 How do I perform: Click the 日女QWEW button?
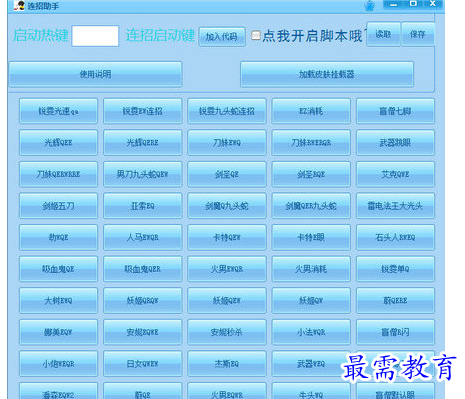tap(143, 363)
